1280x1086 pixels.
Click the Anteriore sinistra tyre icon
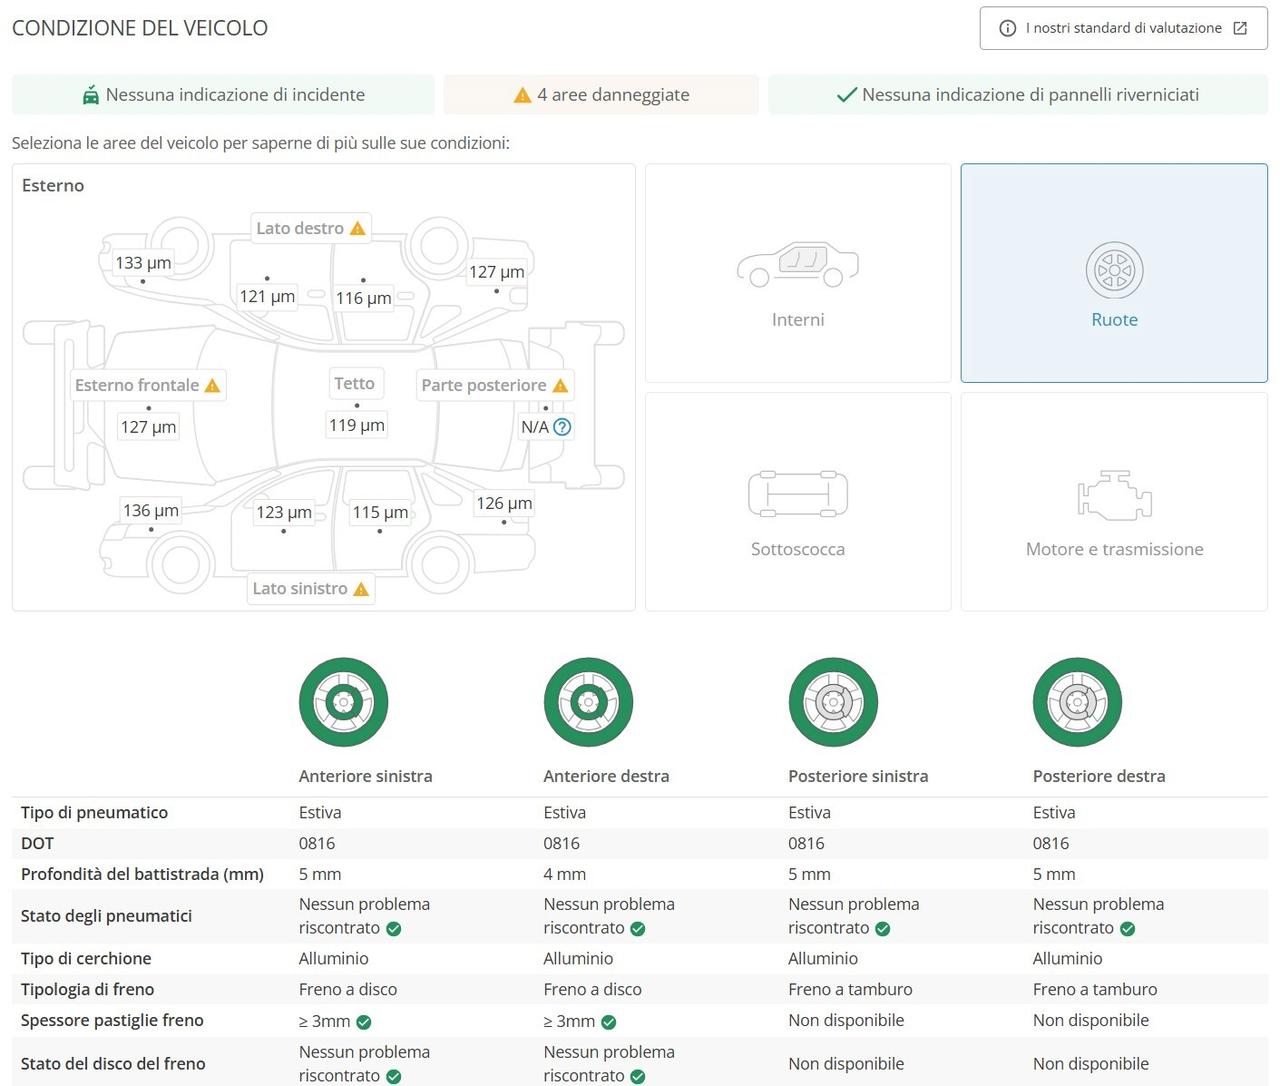point(343,702)
